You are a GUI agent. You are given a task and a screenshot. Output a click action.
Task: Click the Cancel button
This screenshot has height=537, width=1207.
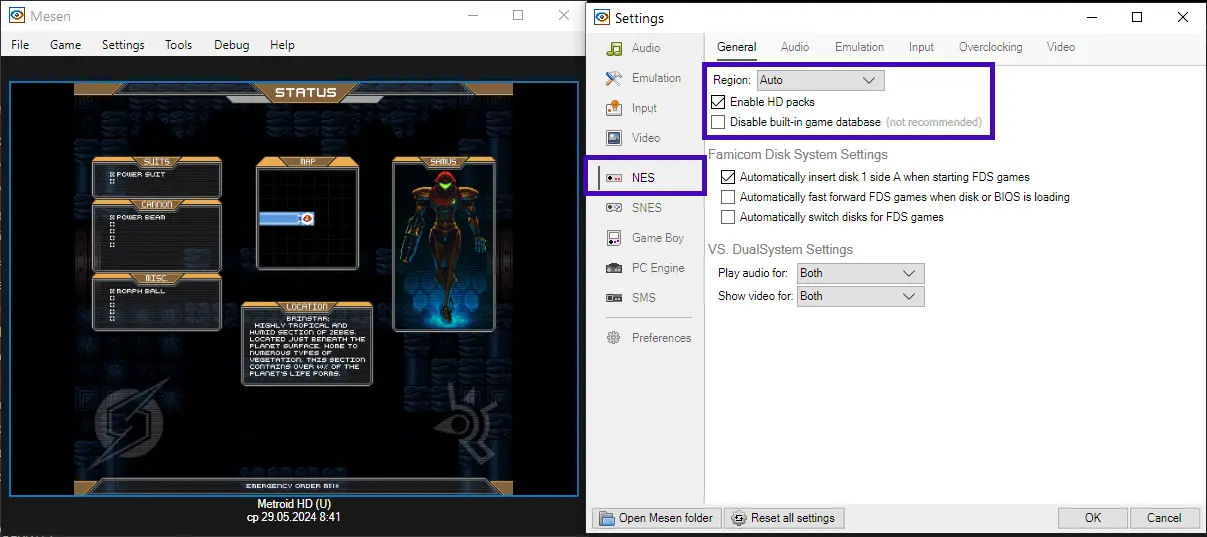[x=1164, y=518]
